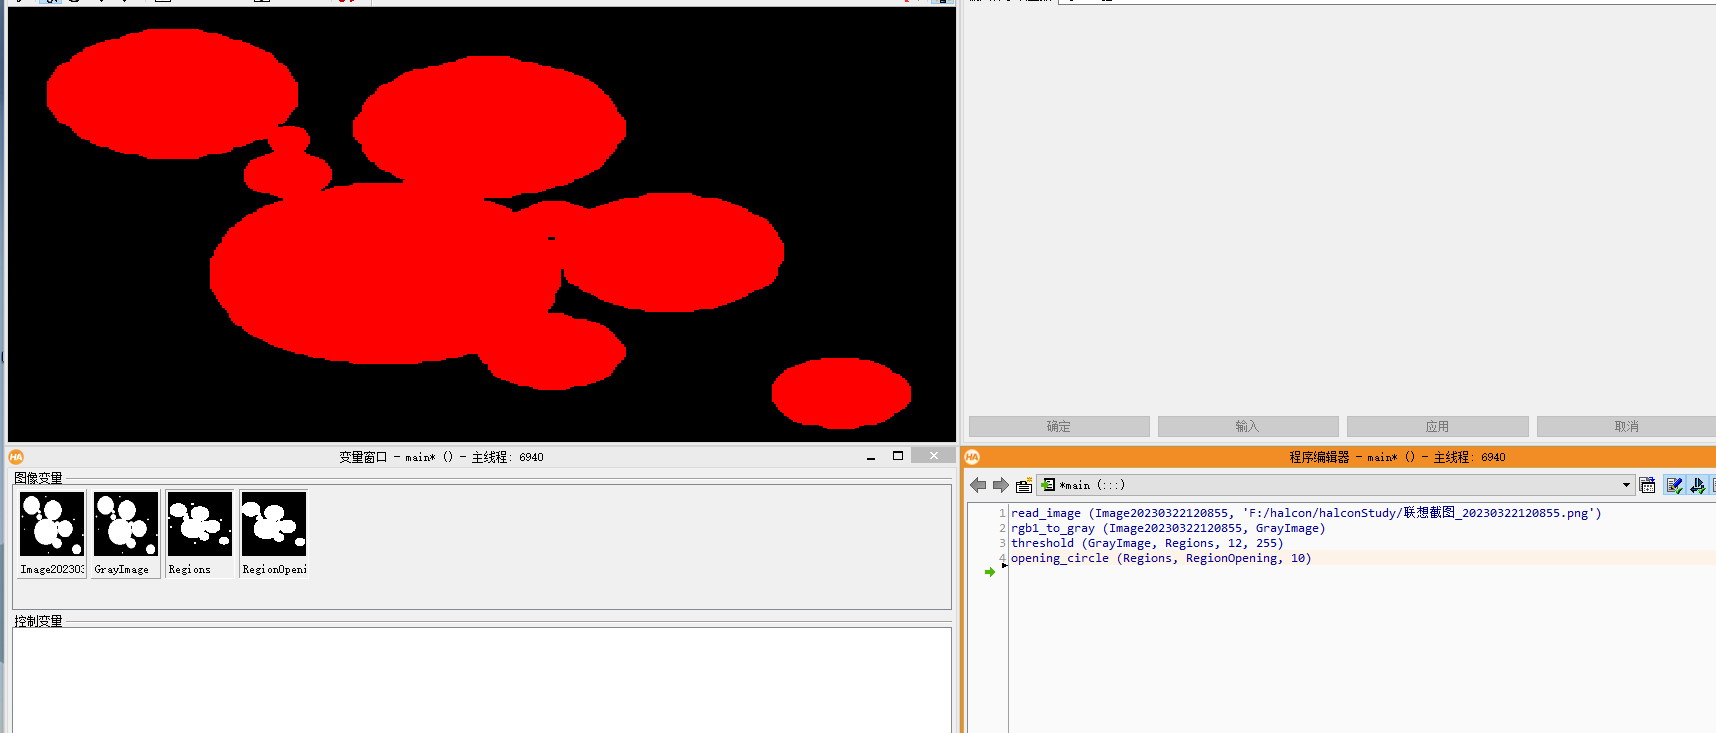Maximize the variable window
The width and height of the screenshot is (1716, 733).
point(898,456)
